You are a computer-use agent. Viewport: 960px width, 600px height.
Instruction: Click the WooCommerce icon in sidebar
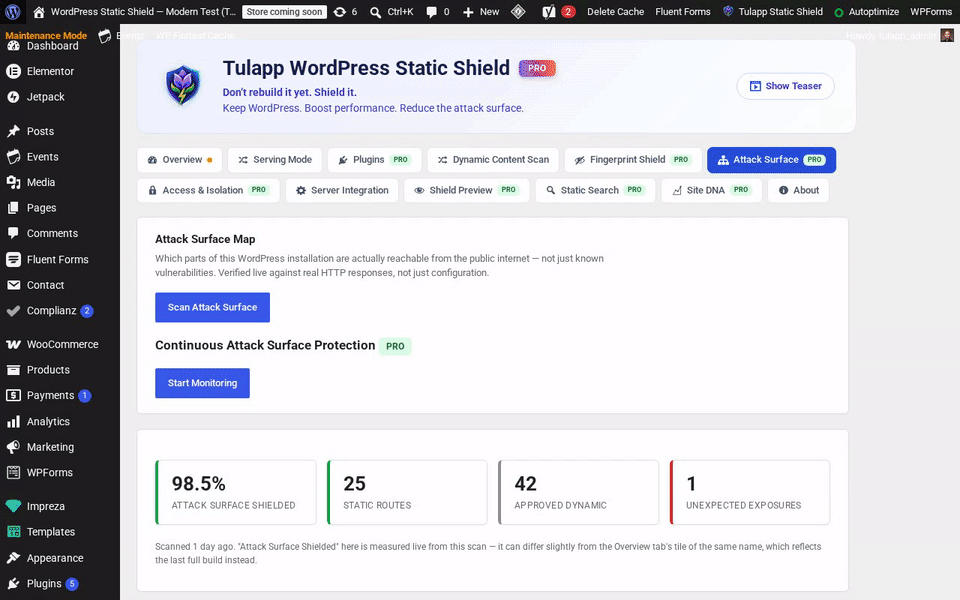pos(13,344)
